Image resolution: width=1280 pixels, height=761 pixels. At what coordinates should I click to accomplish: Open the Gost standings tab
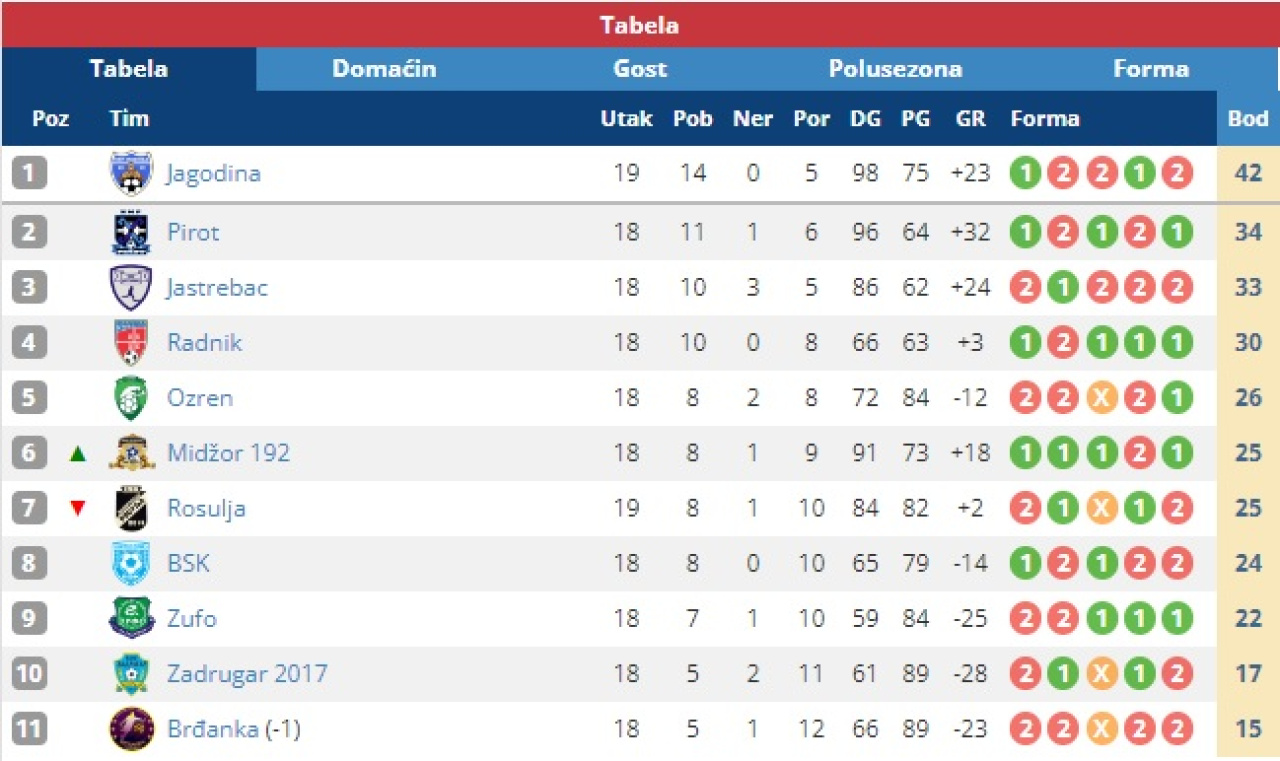640,69
